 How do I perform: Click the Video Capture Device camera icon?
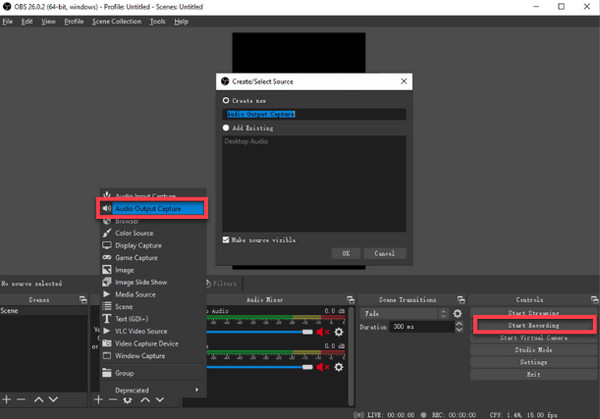(x=107, y=343)
